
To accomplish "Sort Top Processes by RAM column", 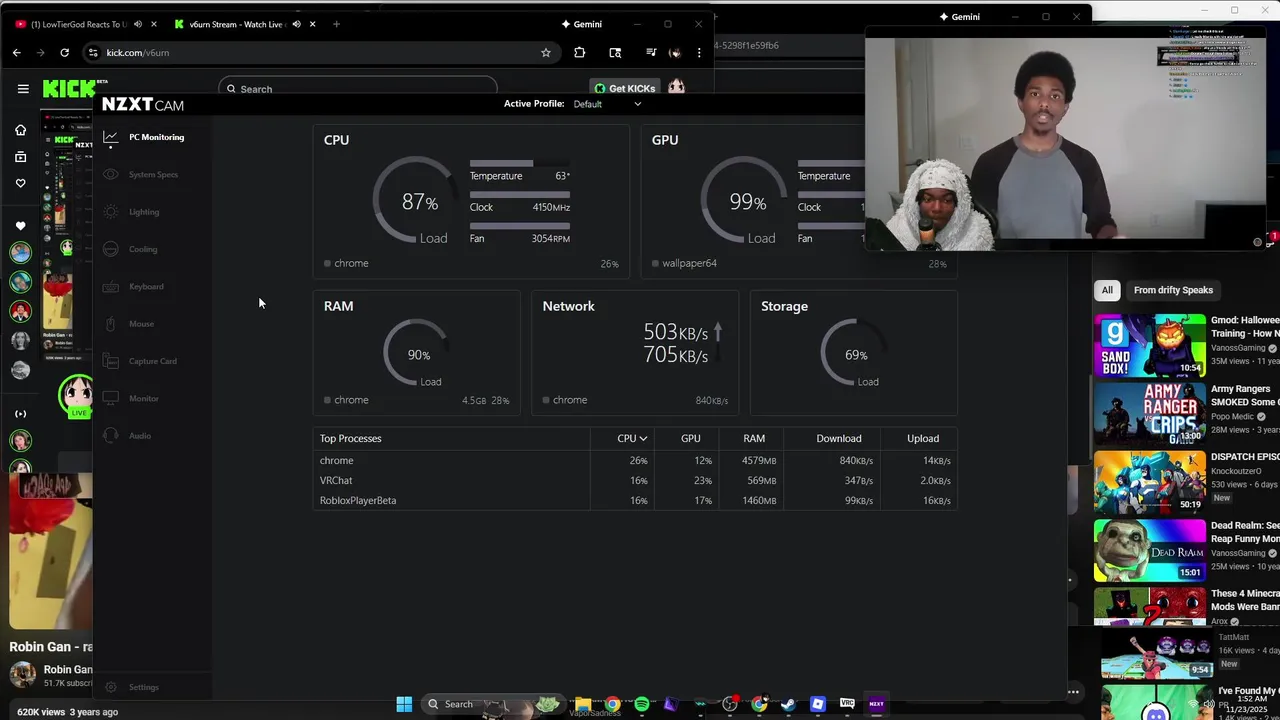I will click(754, 438).
